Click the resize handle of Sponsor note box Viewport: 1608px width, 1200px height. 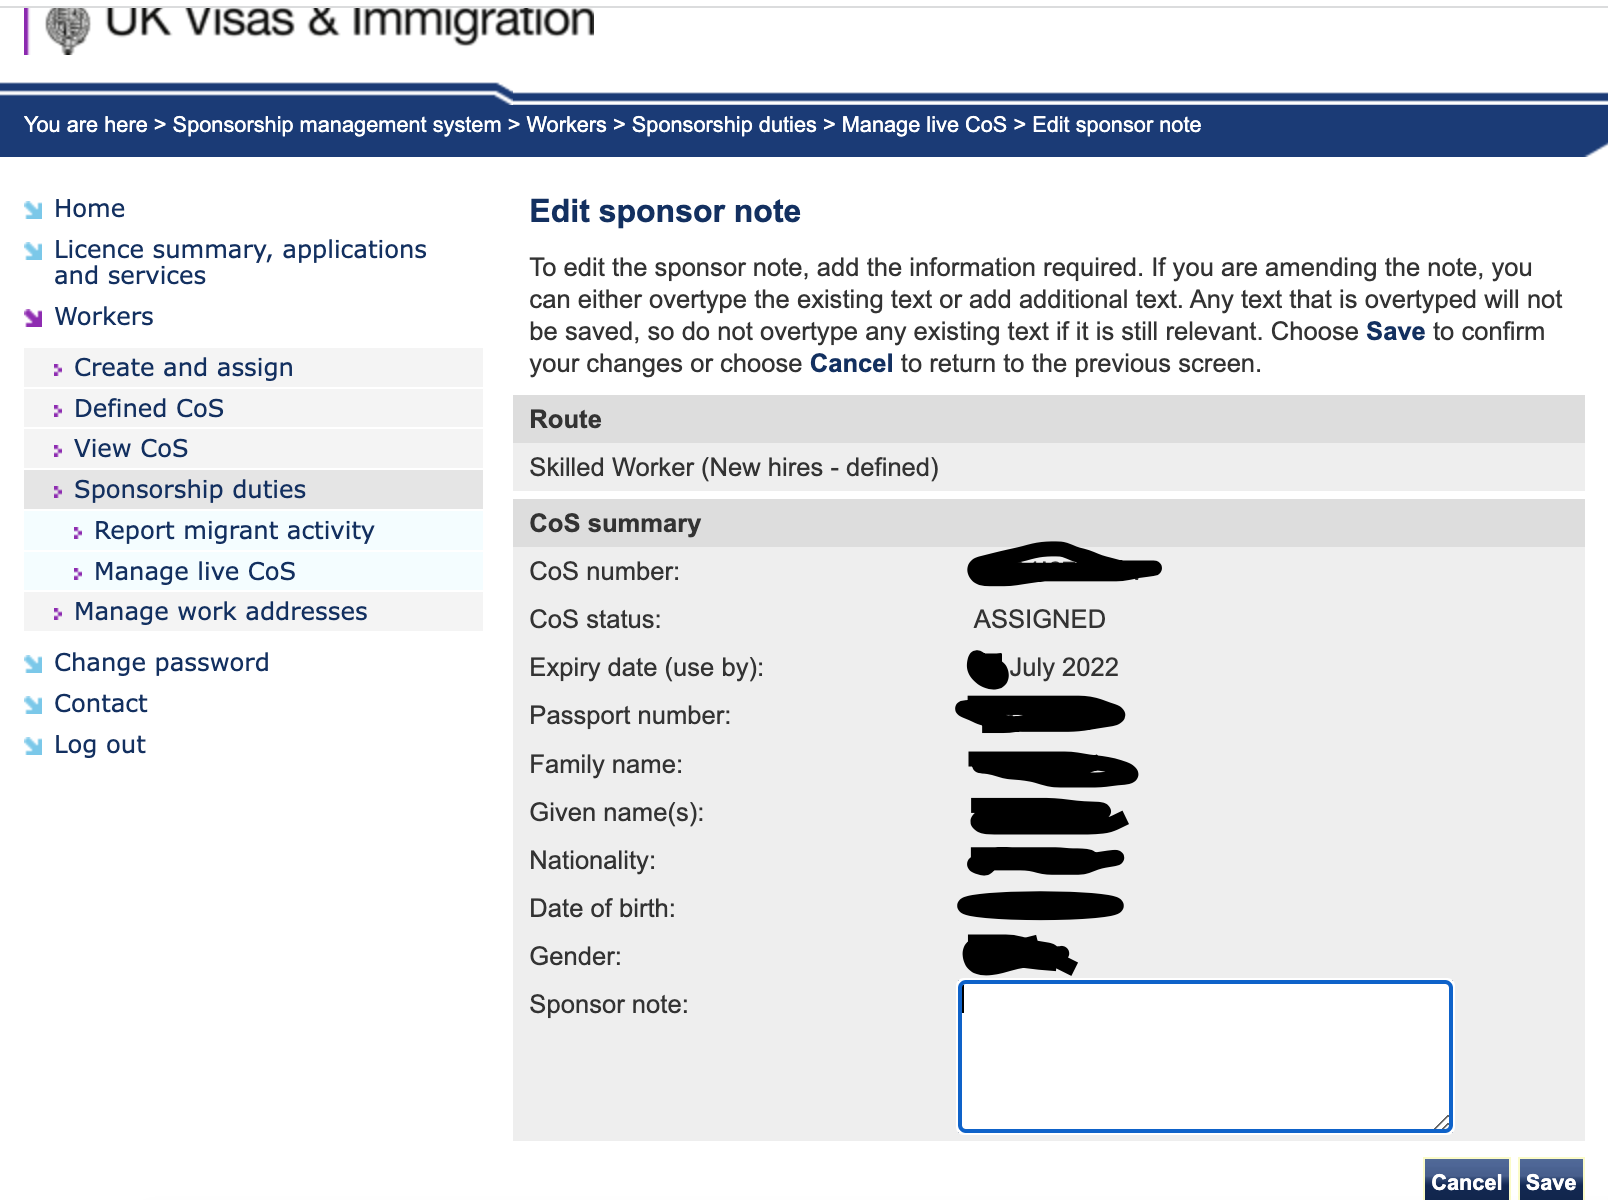point(1441,1122)
